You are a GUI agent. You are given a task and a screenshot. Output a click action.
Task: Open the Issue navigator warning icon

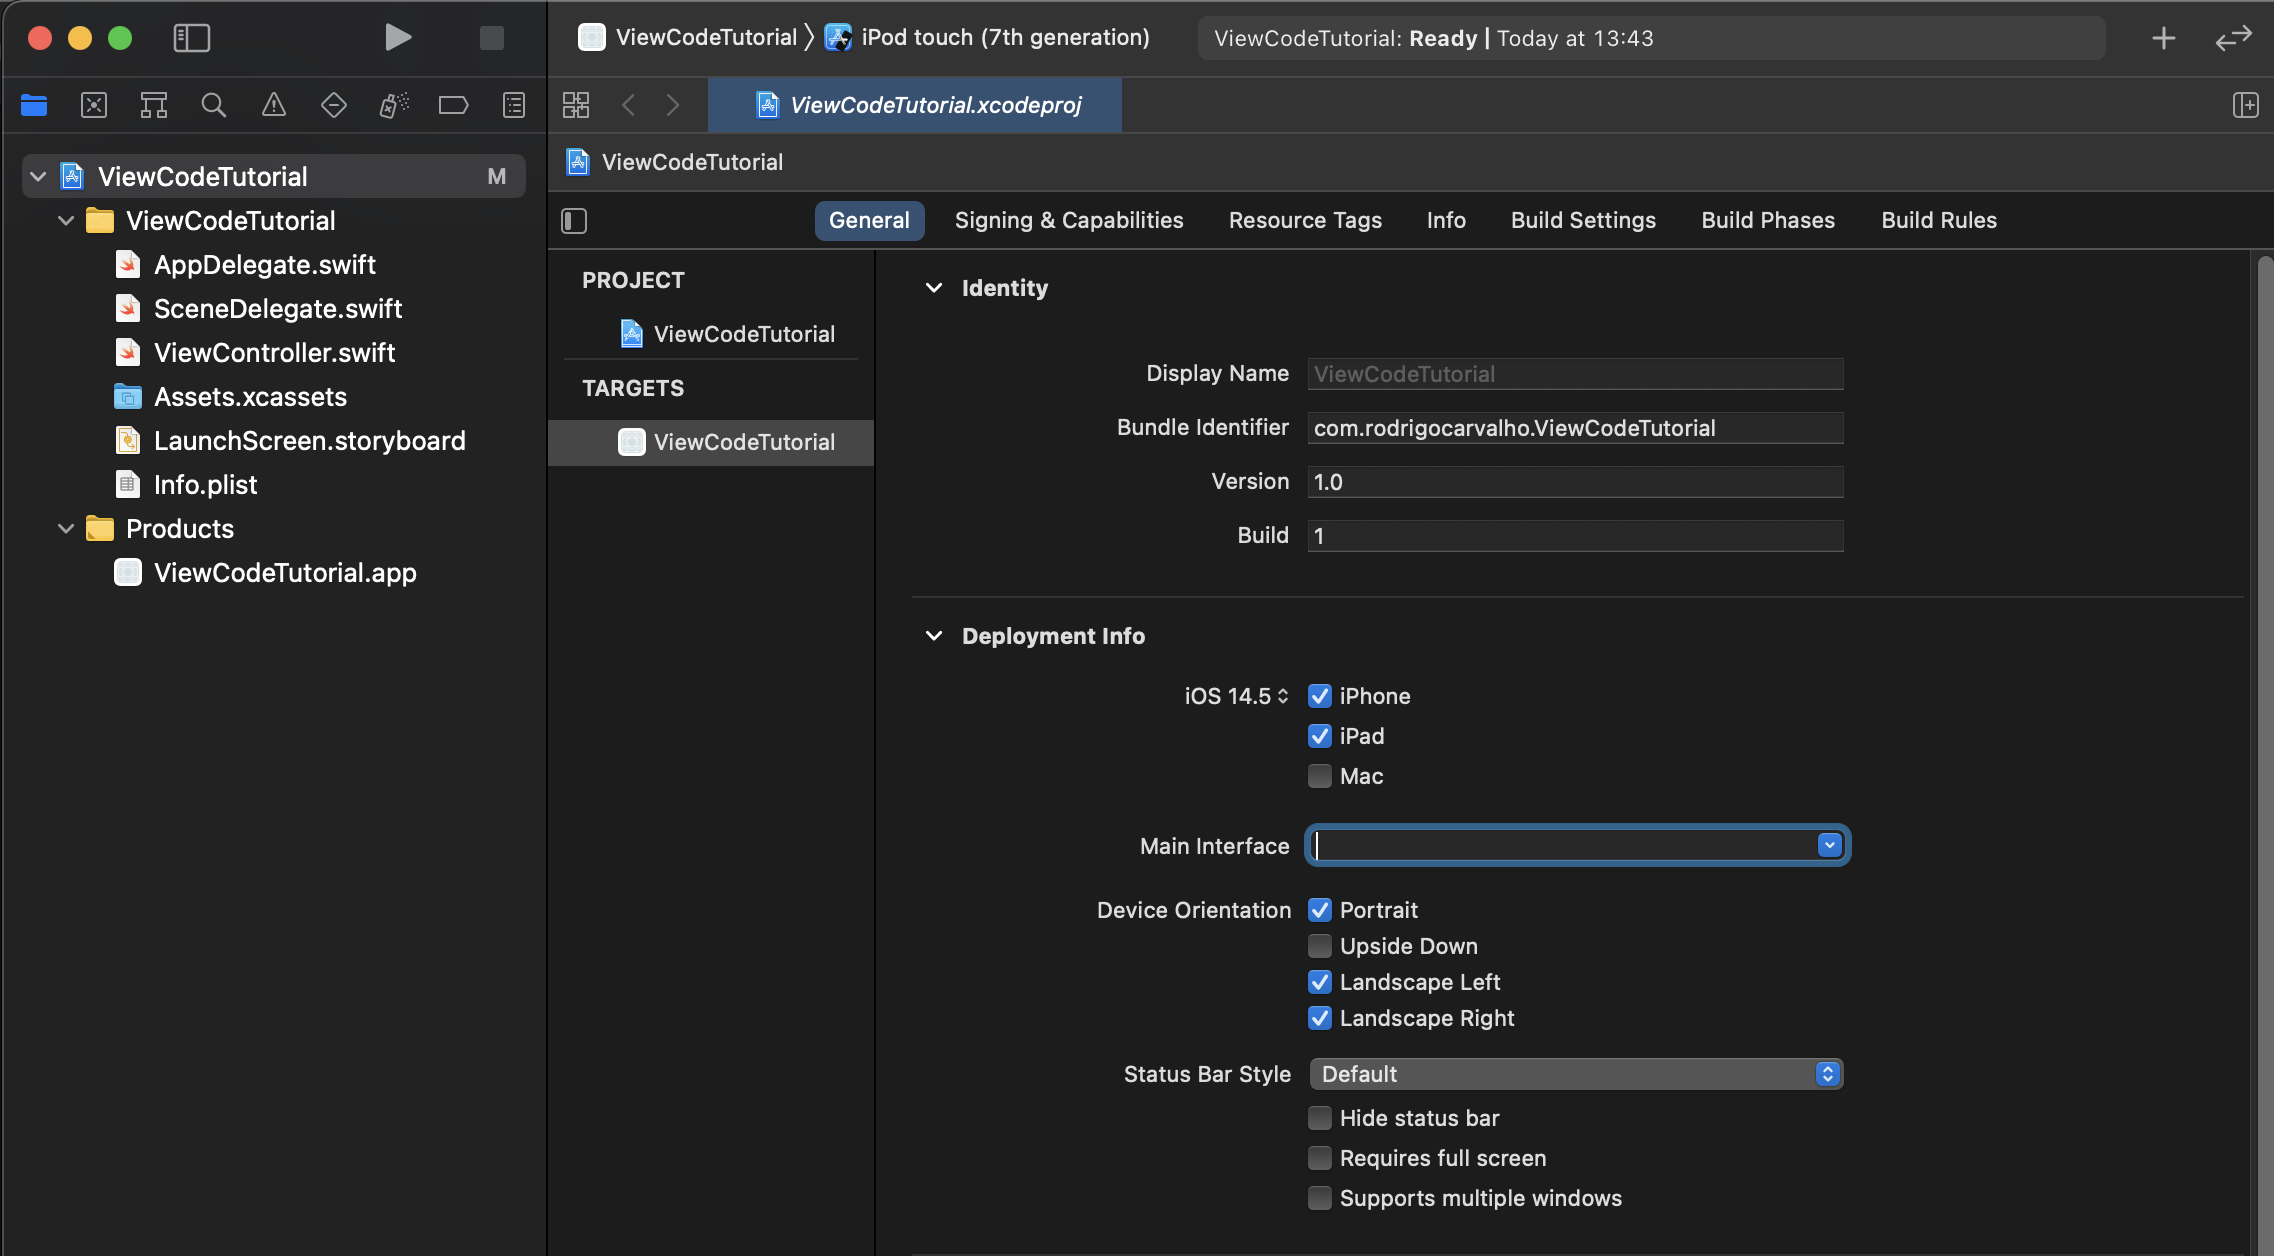[274, 105]
